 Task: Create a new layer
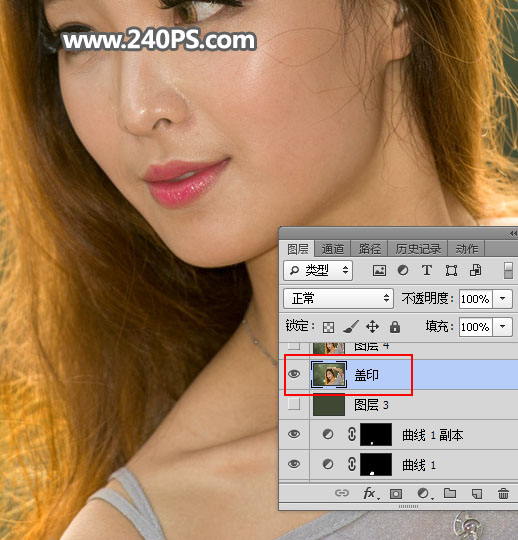click(477, 494)
